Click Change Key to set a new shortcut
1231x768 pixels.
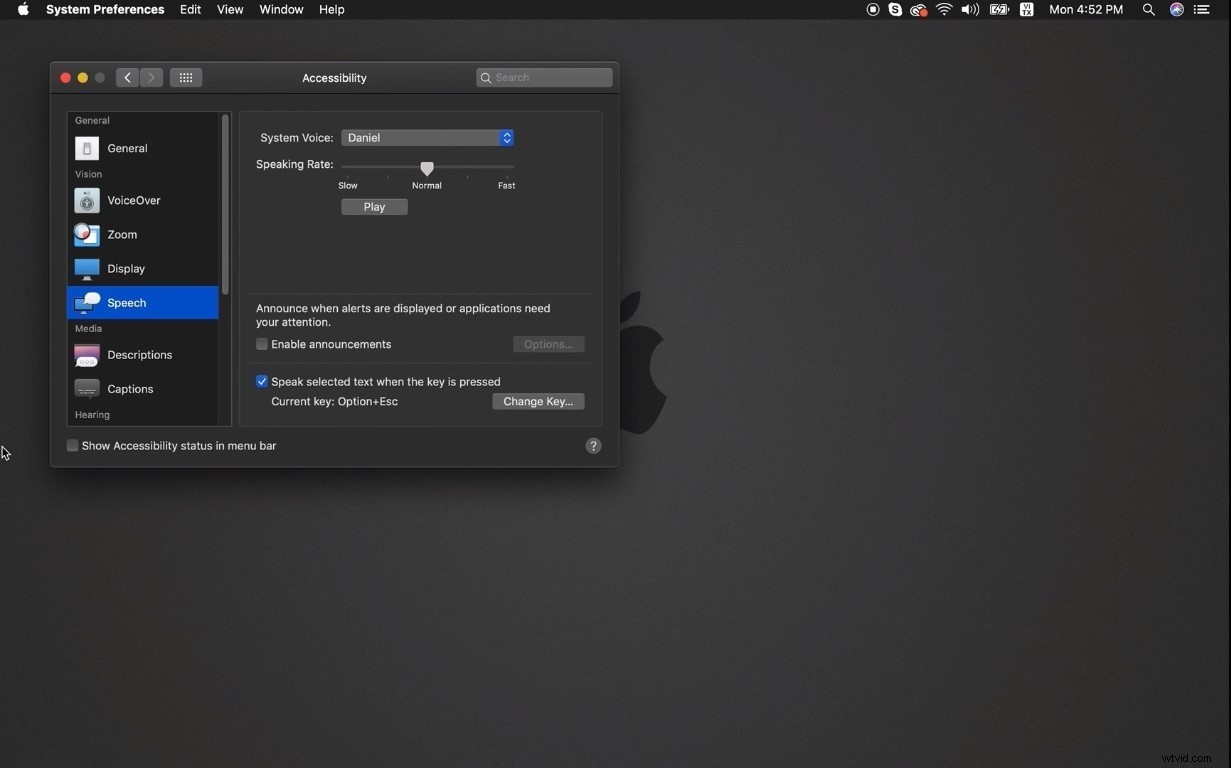[x=538, y=401]
